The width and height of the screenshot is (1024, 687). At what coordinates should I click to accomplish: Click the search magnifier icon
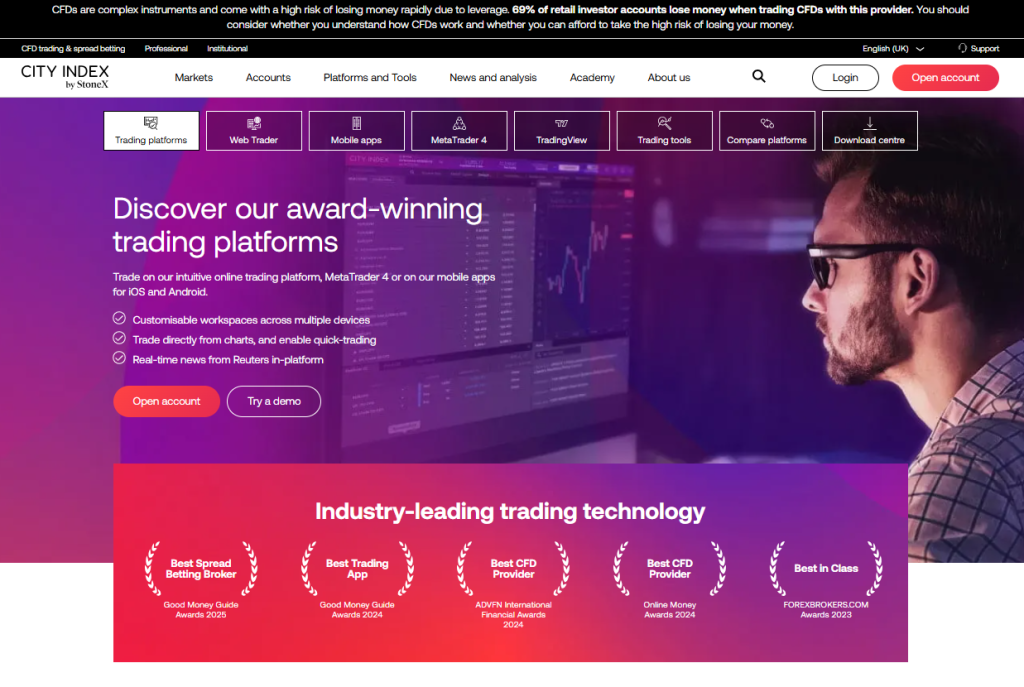[x=758, y=76]
